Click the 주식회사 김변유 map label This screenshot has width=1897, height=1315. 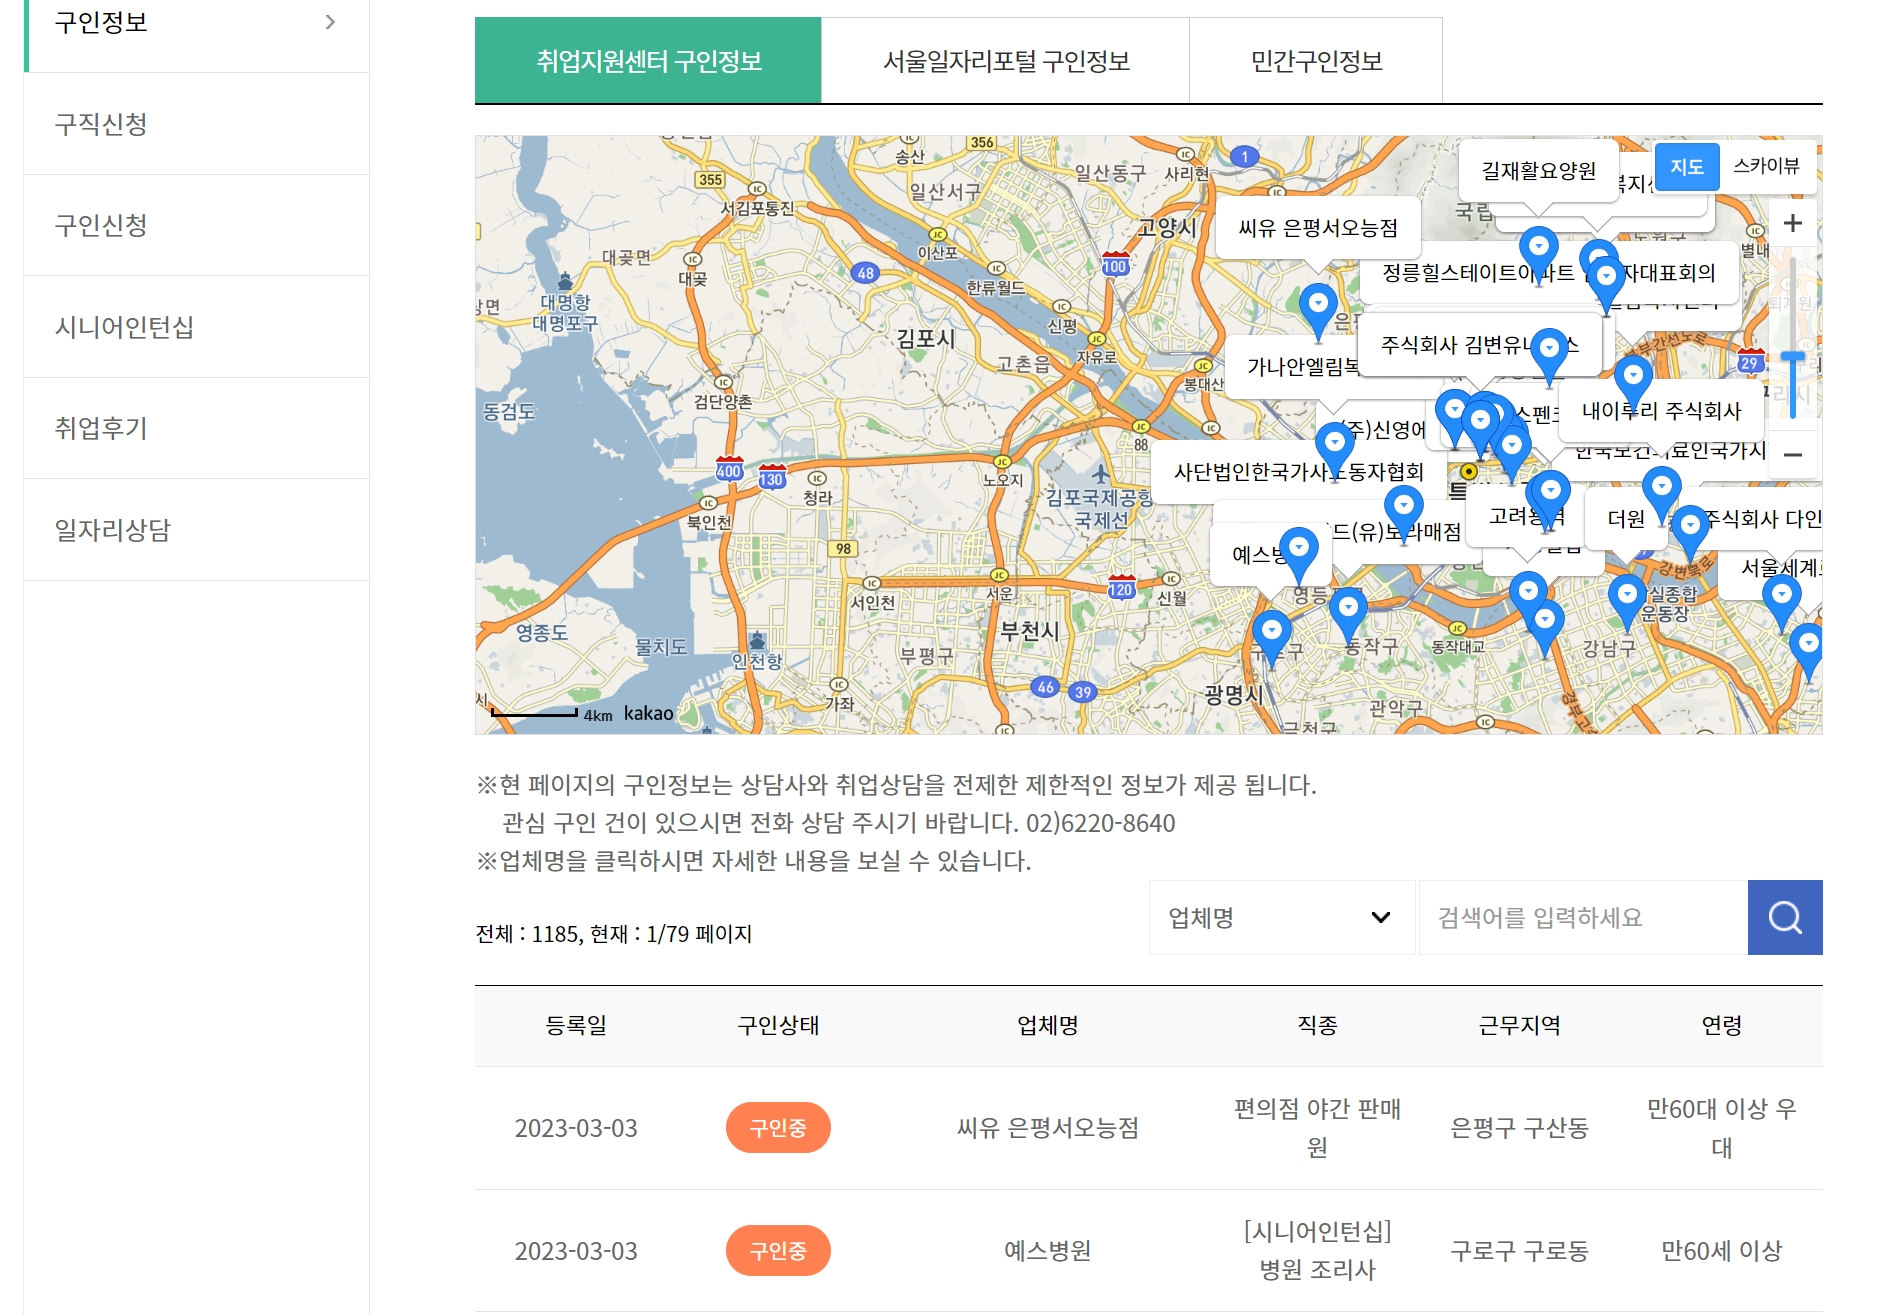1479,345
